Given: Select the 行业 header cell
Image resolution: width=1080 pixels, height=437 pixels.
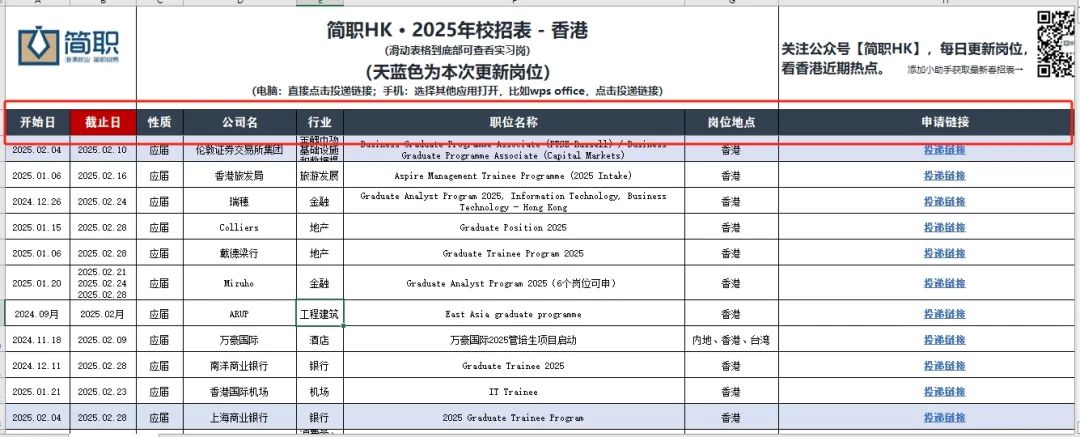Looking at the screenshot, I should (320, 123).
